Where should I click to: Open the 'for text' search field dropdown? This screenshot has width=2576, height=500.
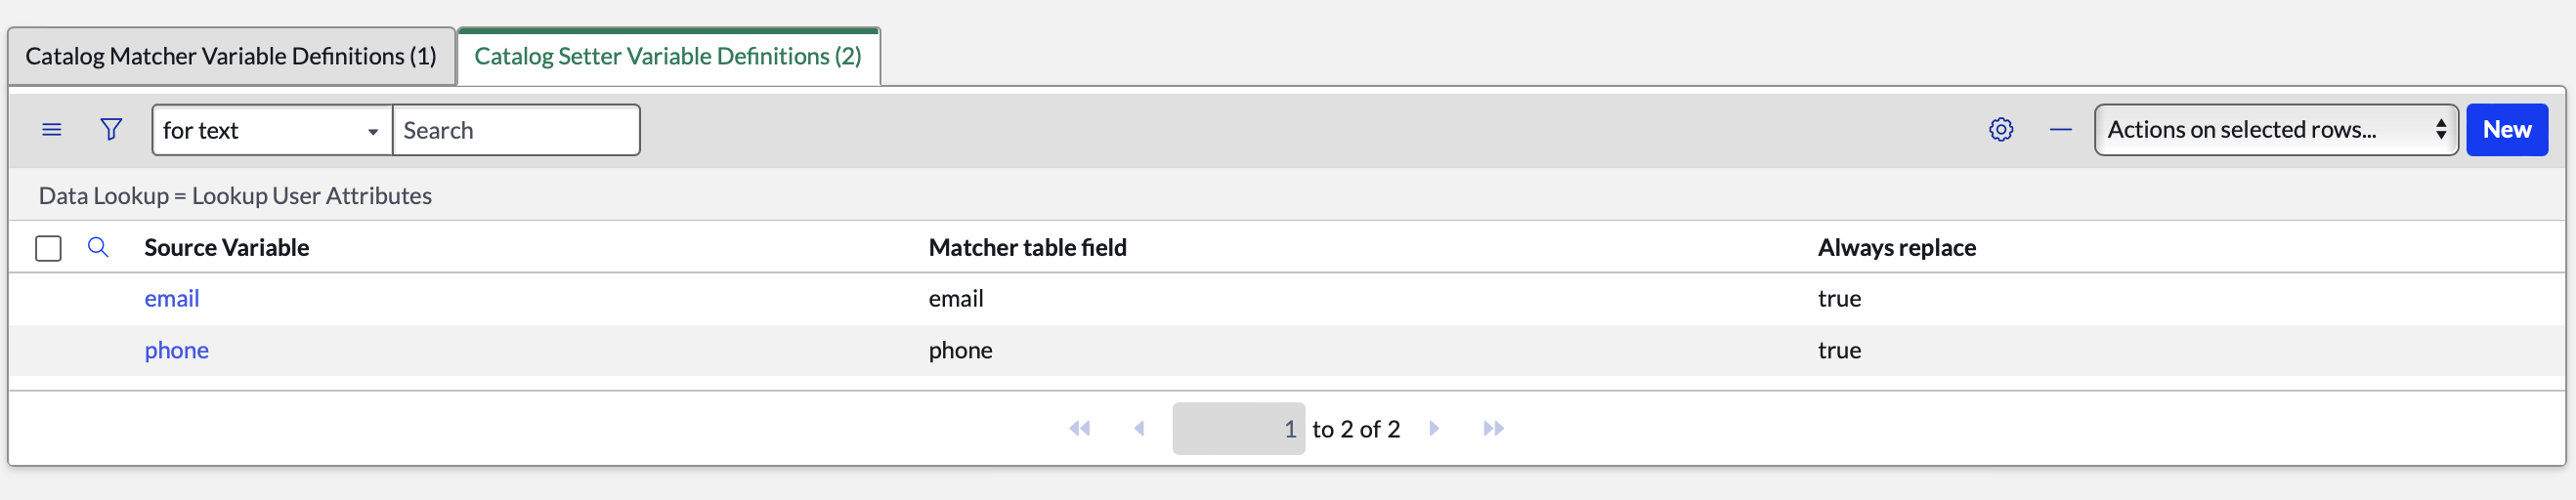pos(271,130)
